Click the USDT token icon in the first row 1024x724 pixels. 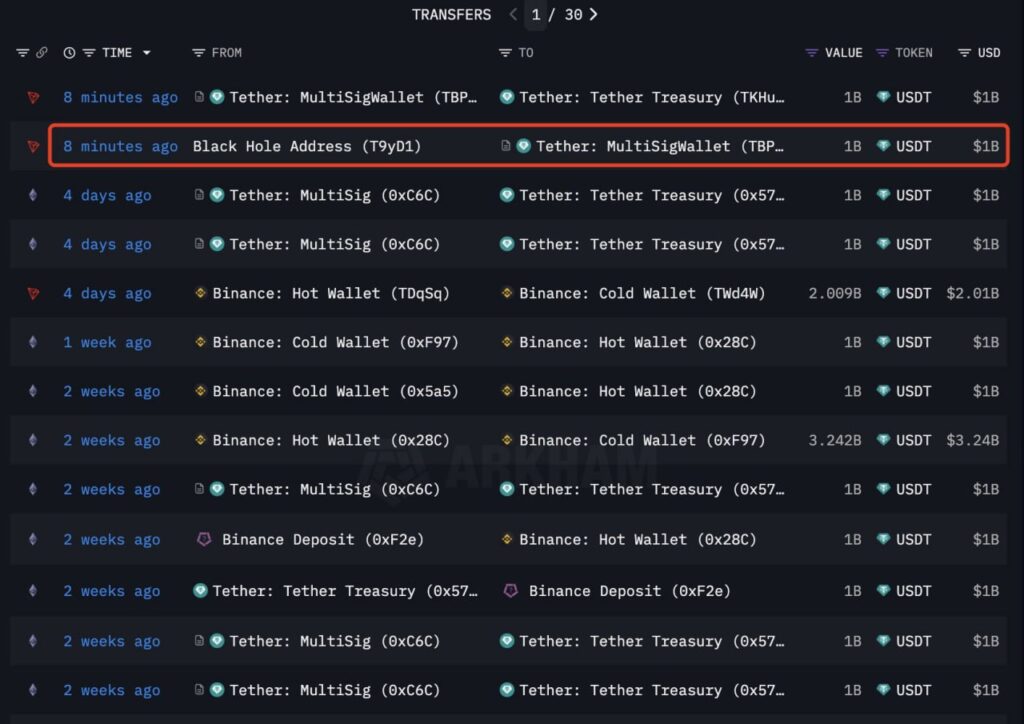(x=881, y=97)
